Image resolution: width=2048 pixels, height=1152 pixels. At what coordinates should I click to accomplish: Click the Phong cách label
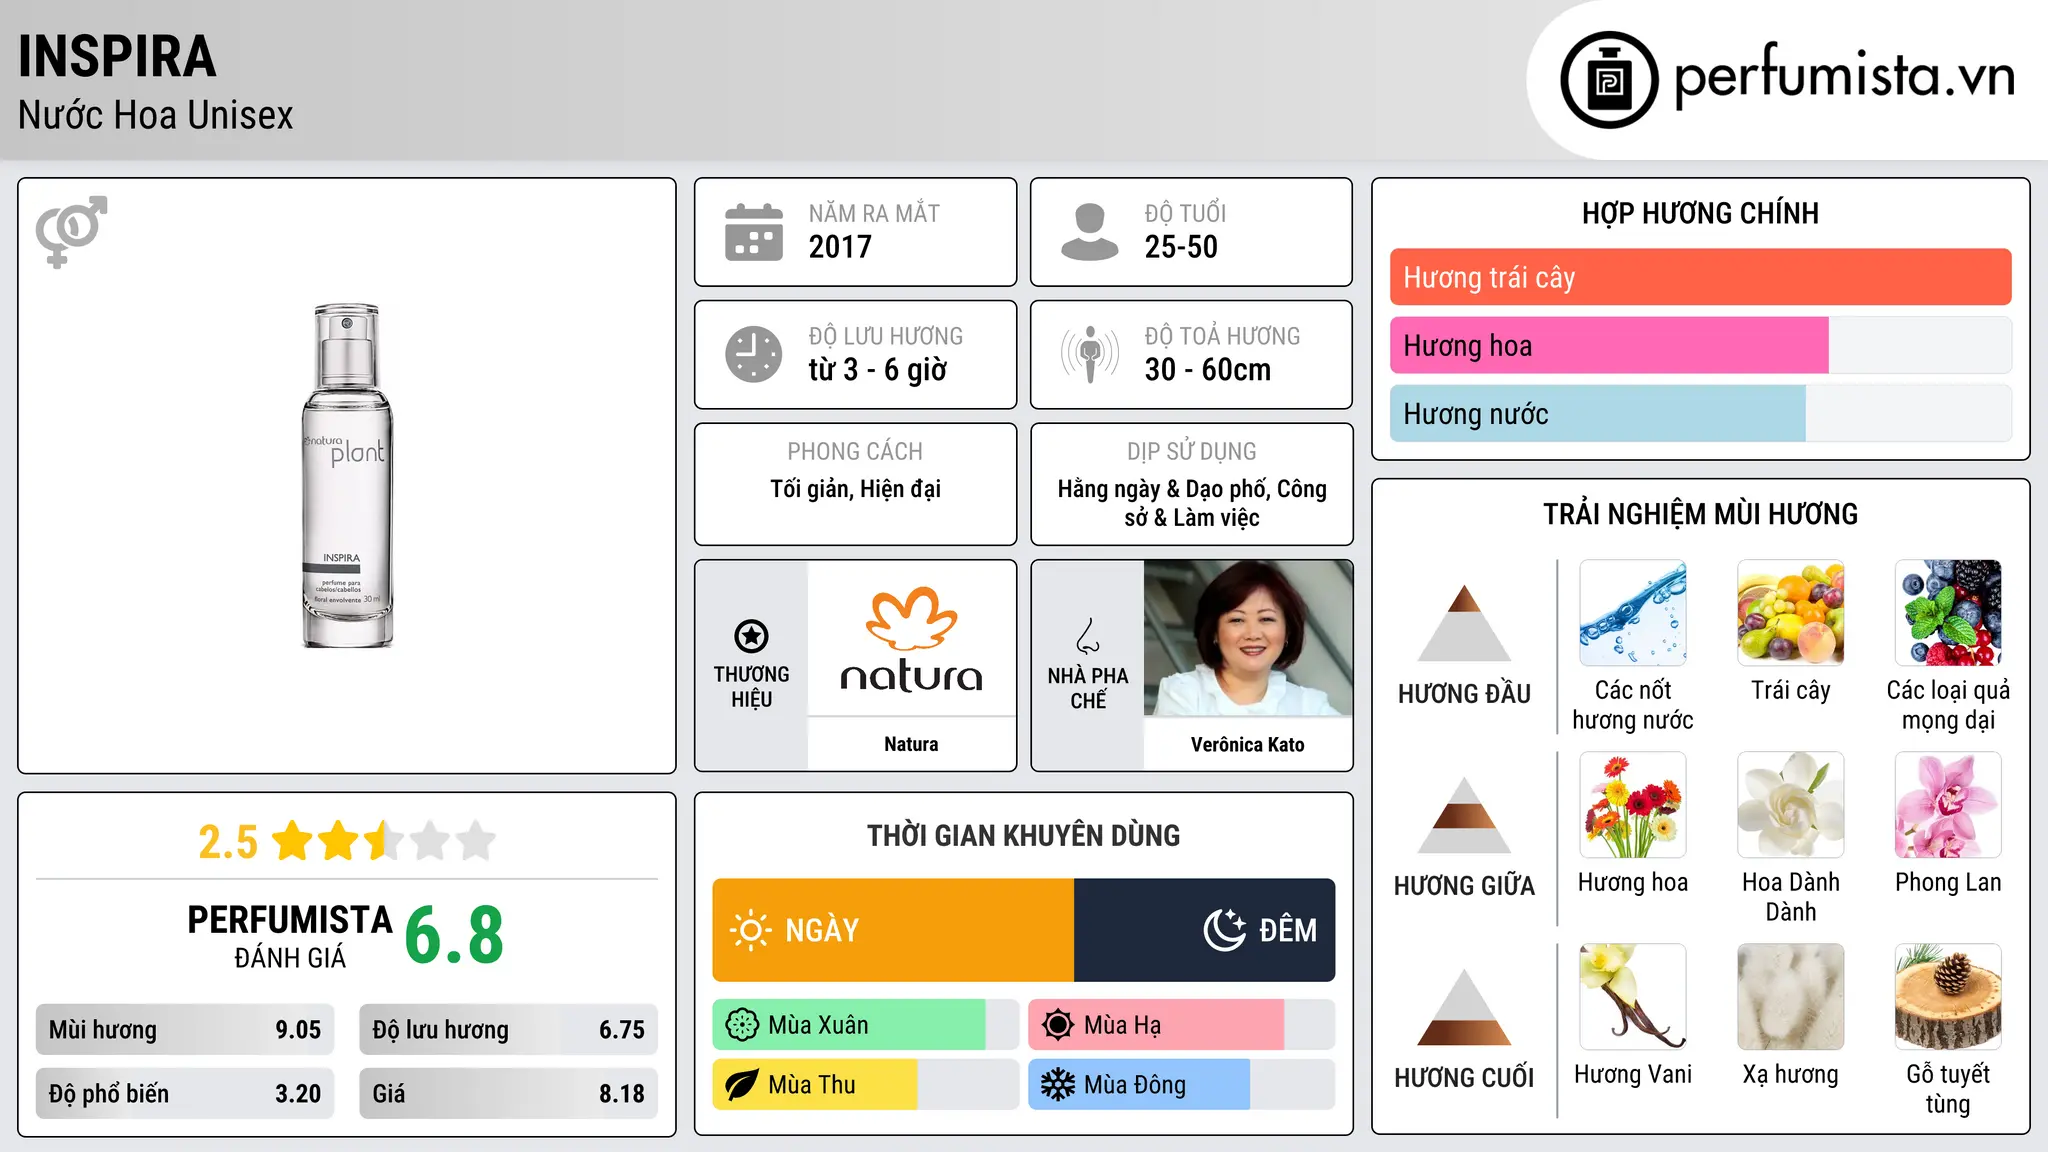pos(855,451)
